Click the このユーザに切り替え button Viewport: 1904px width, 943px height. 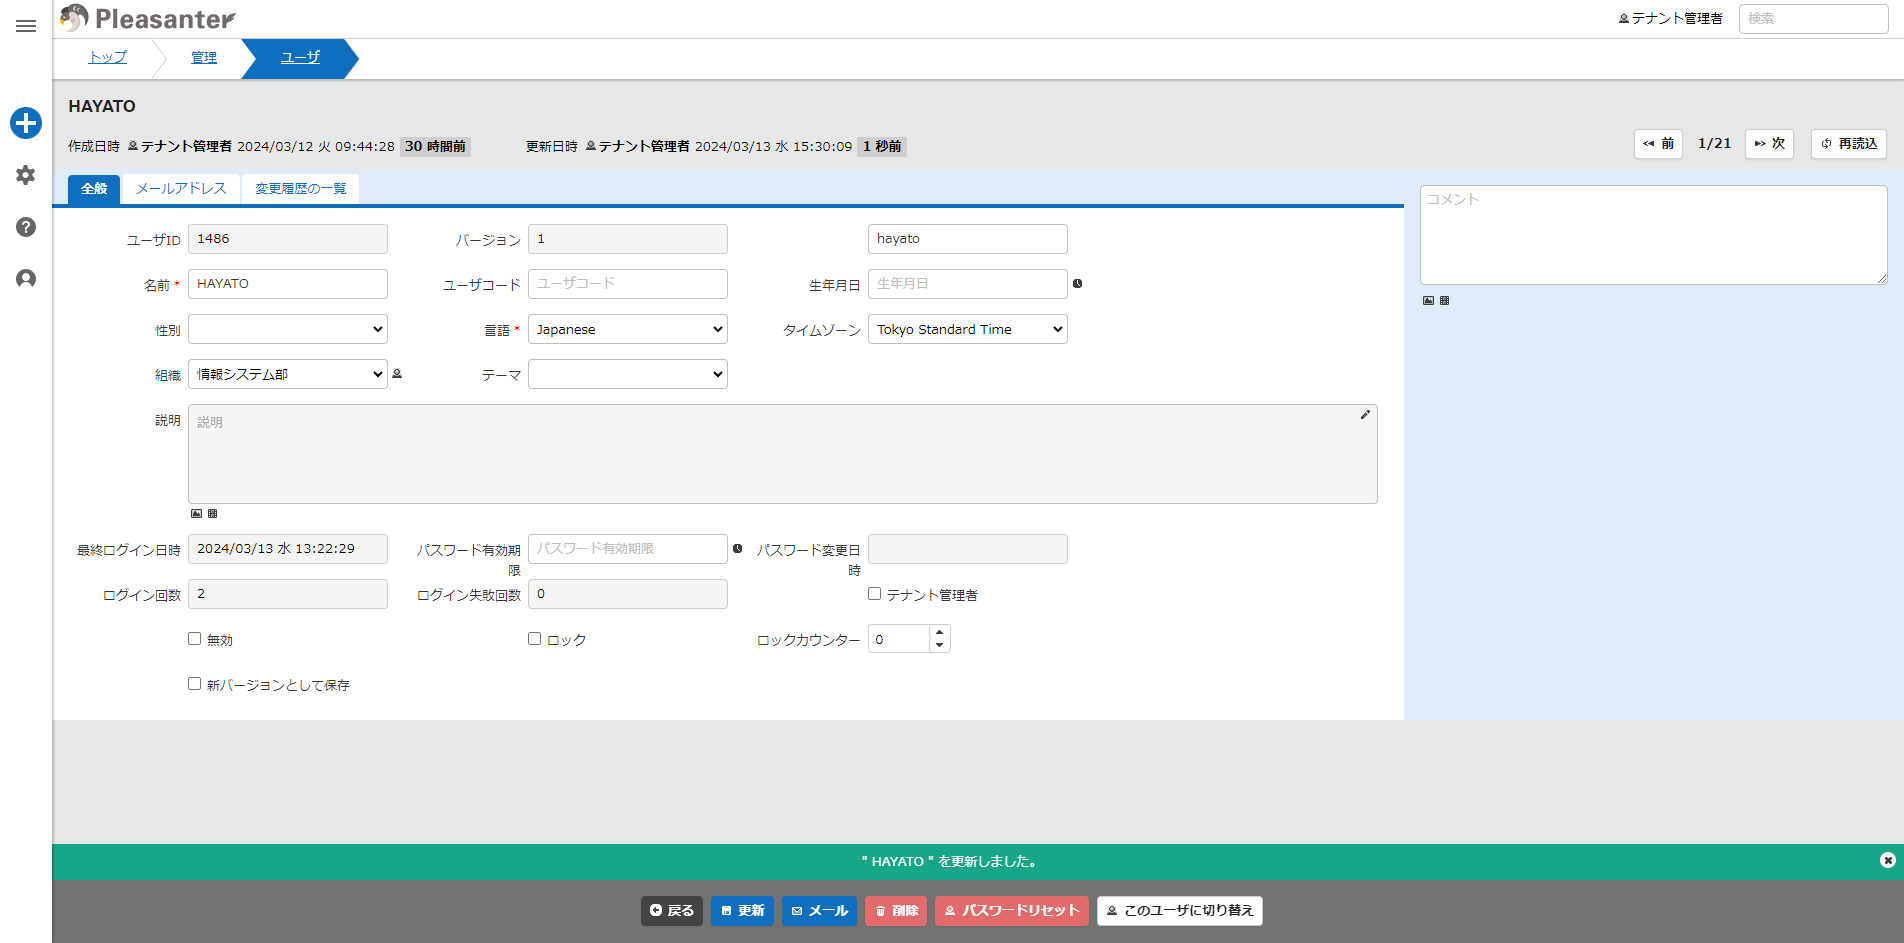coord(1180,911)
